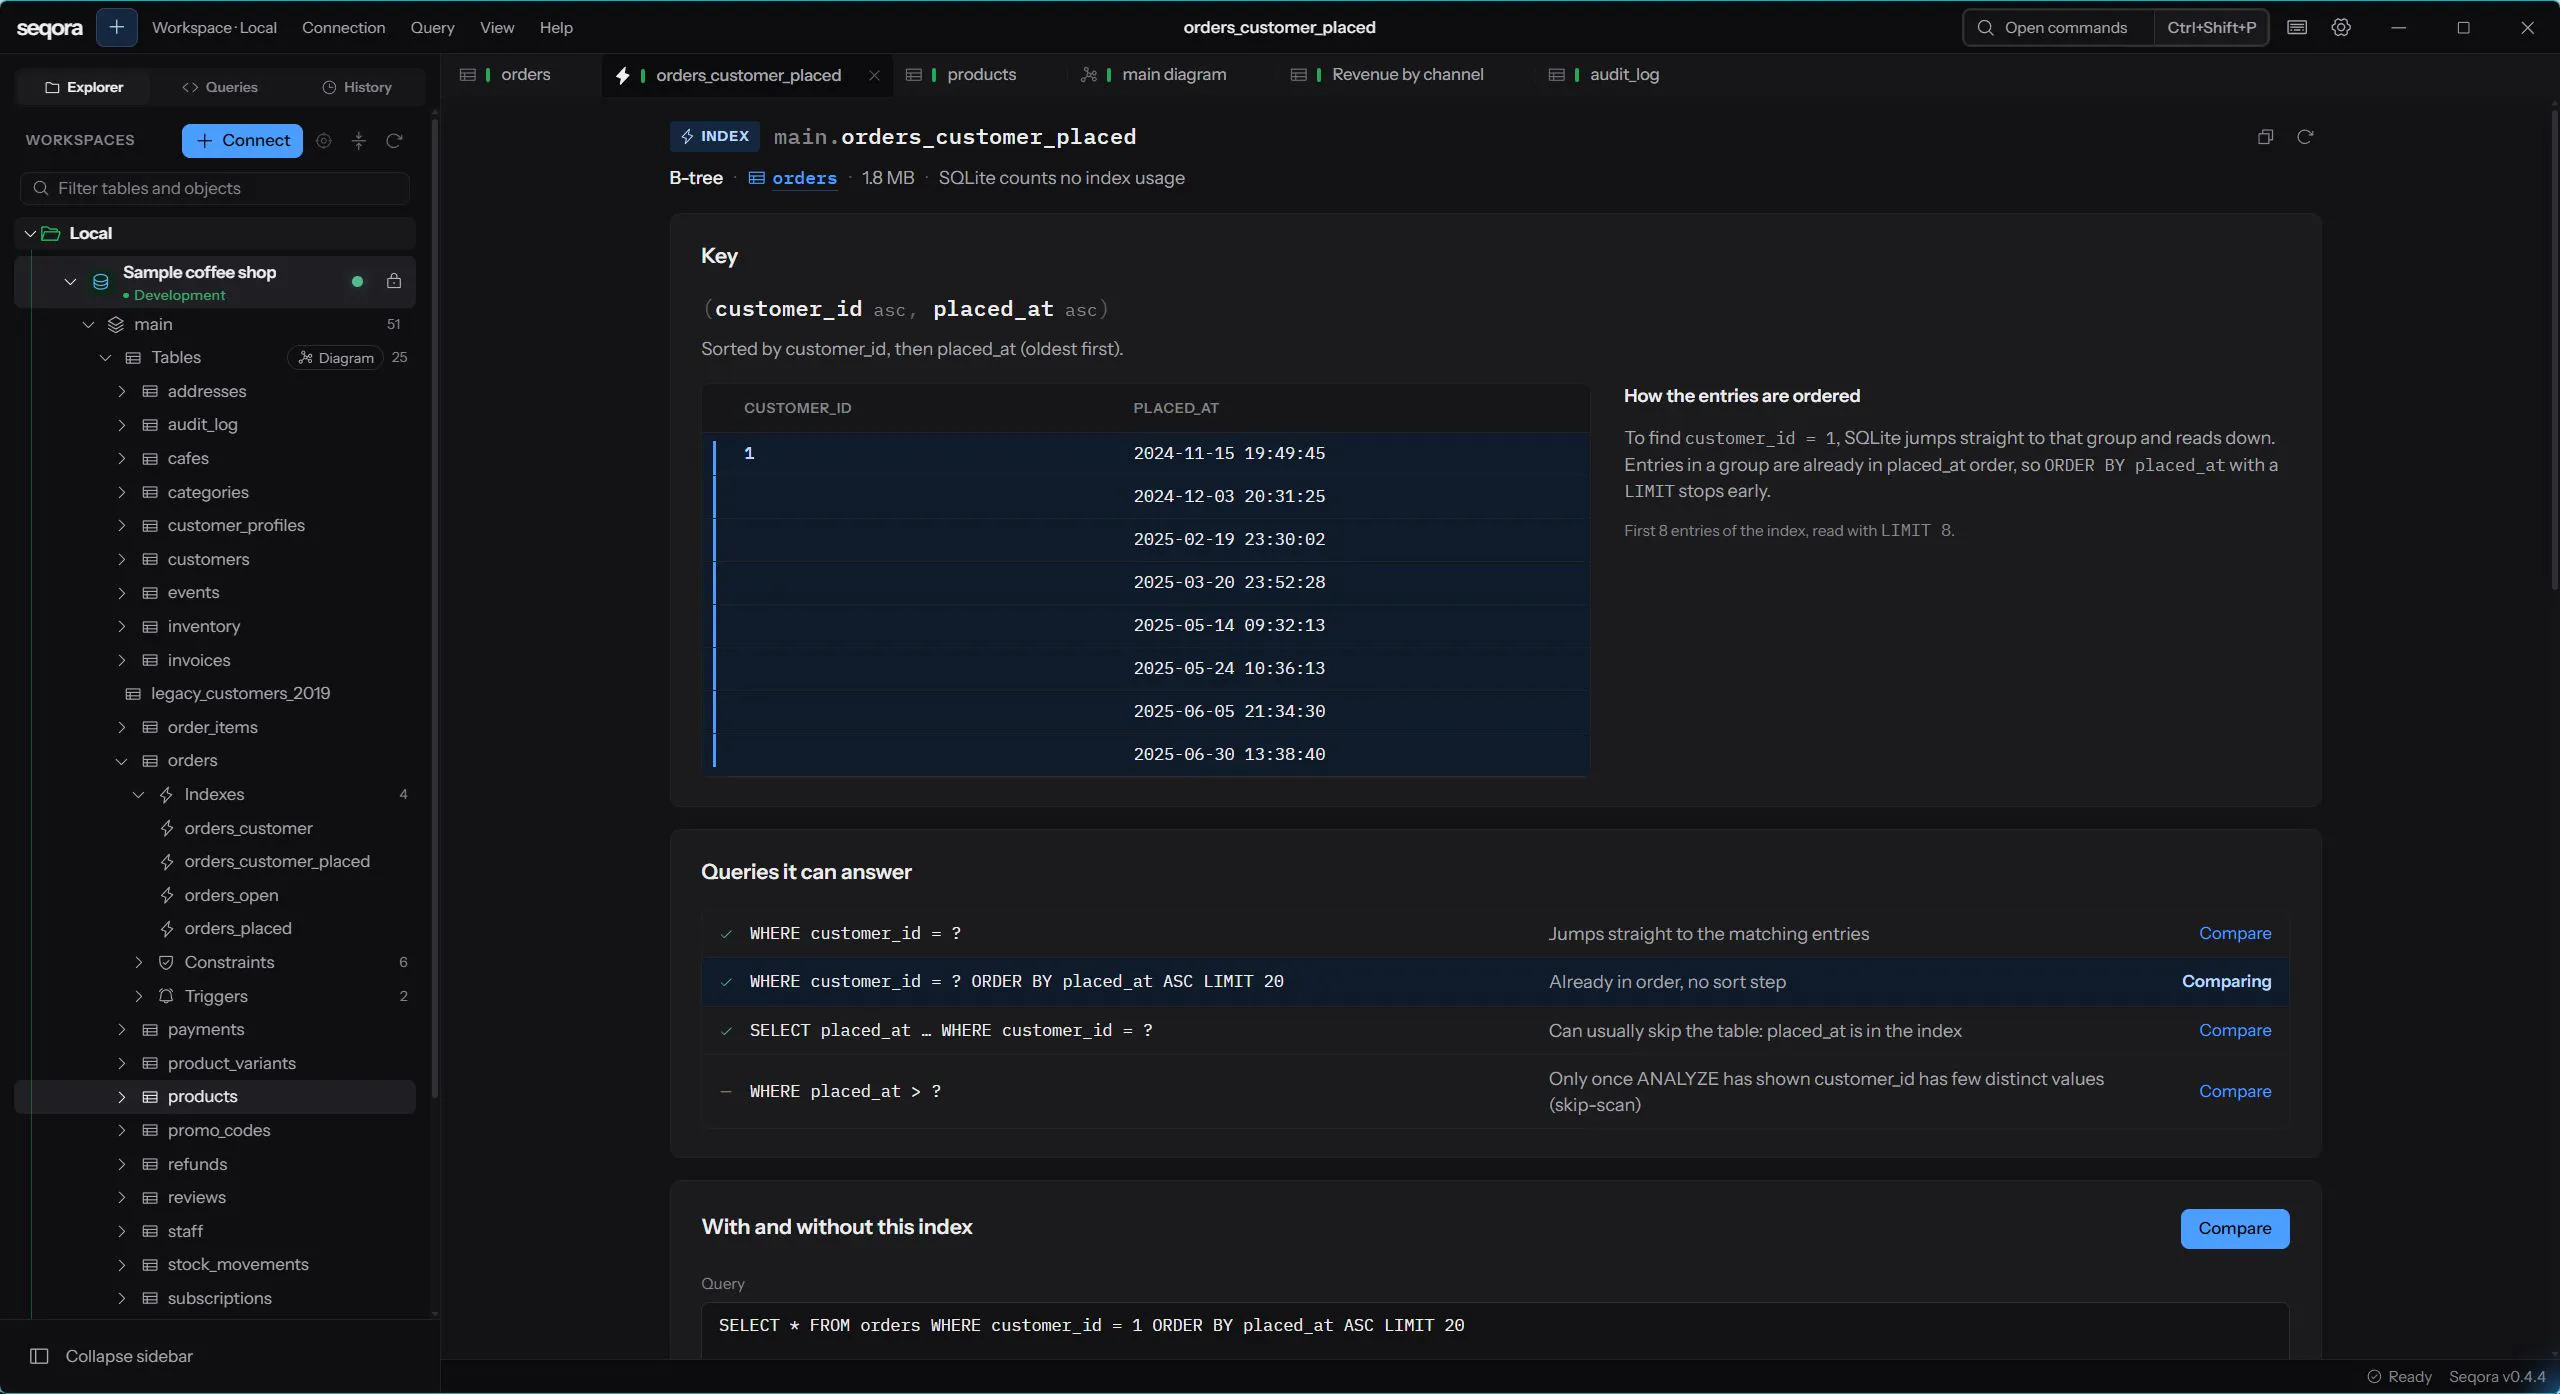Open the Queries sidebar tab
This screenshot has width=2560, height=1394.
(220, 87)
